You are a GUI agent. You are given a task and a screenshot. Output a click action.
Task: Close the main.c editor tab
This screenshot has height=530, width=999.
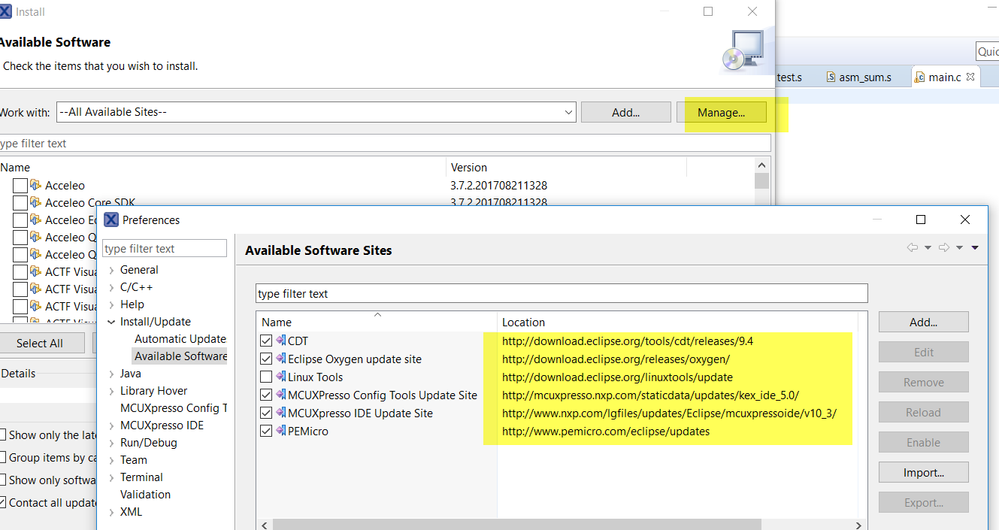point(970,77)
